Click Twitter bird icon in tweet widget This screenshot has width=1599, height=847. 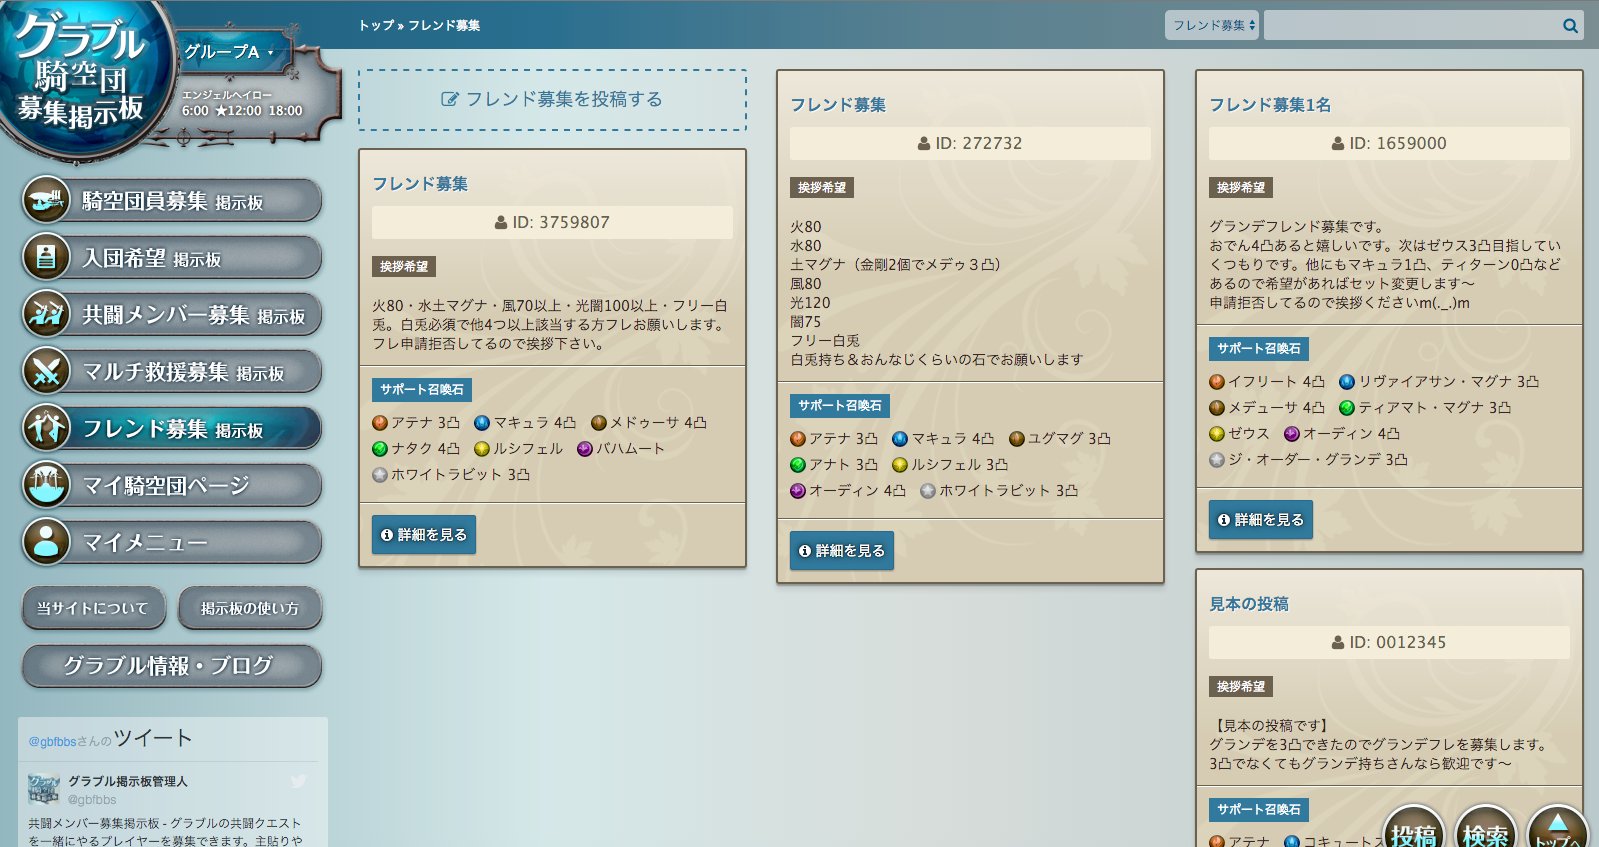pyautogui.click(x=298, y=782)
